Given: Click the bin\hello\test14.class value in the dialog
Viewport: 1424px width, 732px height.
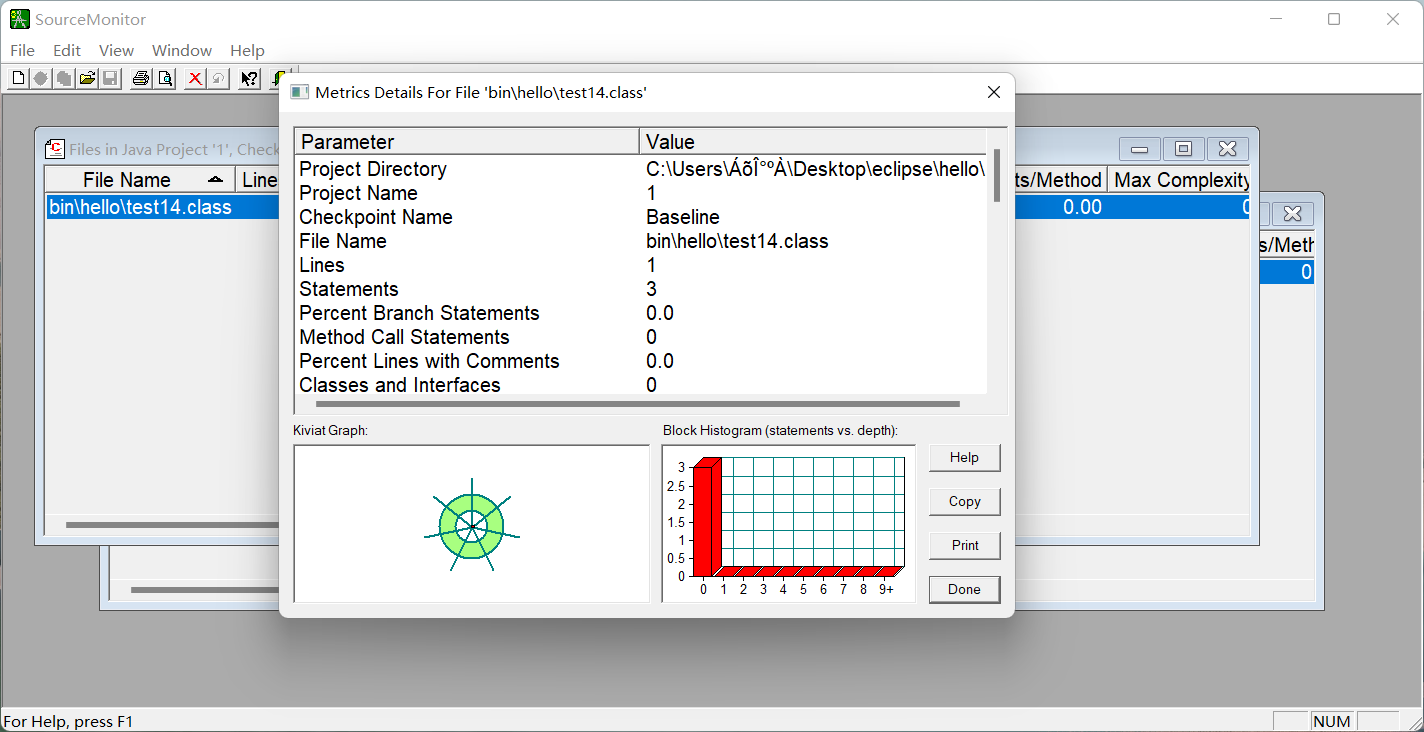Looking at the screenshot, I should tap(737, 241).
